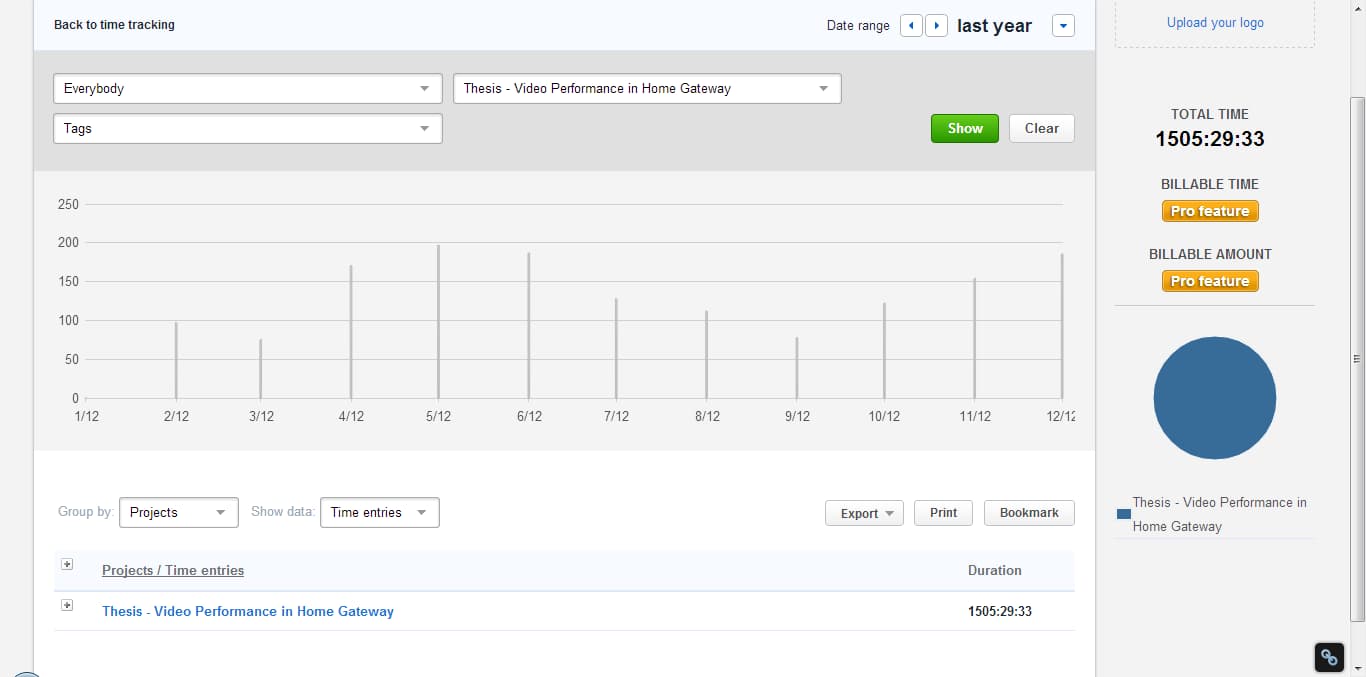Open Thesis - Video Performance project link

tap(248, 611)
